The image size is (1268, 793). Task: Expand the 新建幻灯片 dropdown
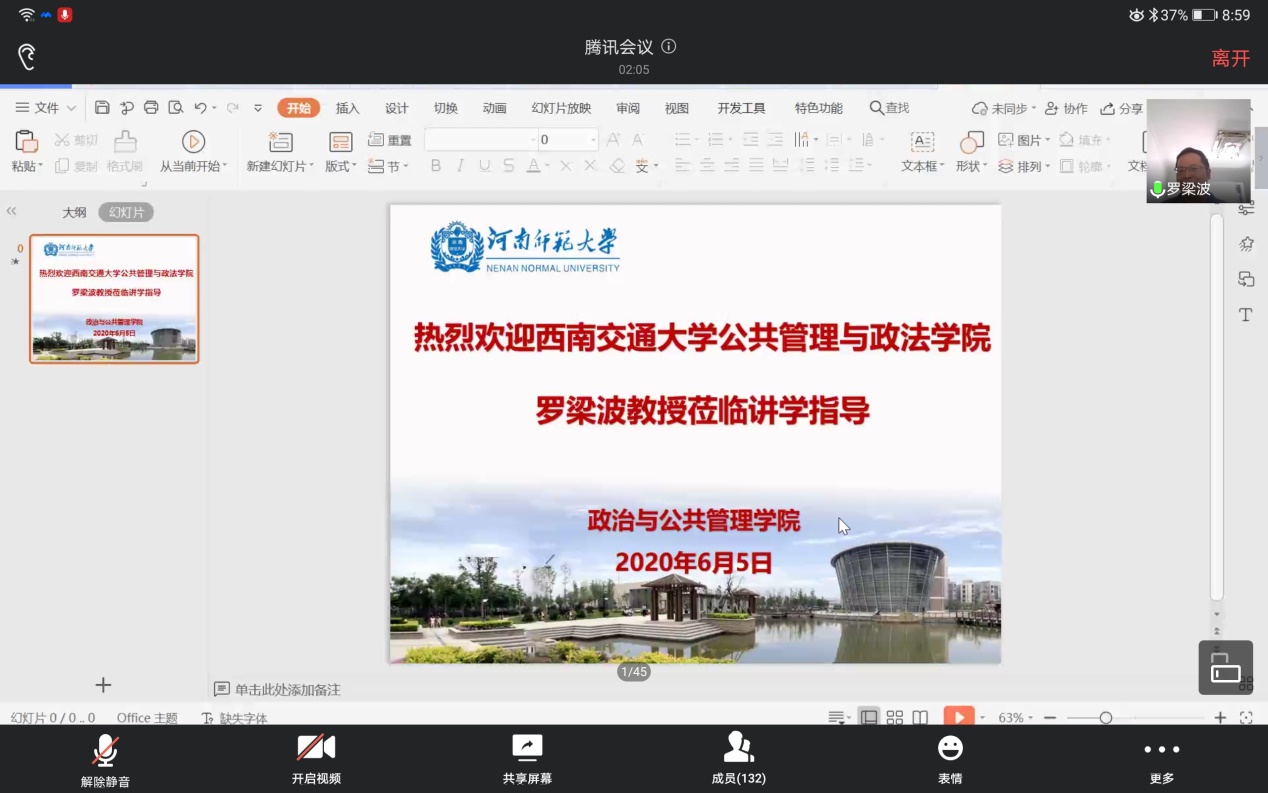[x=281, y=166]
